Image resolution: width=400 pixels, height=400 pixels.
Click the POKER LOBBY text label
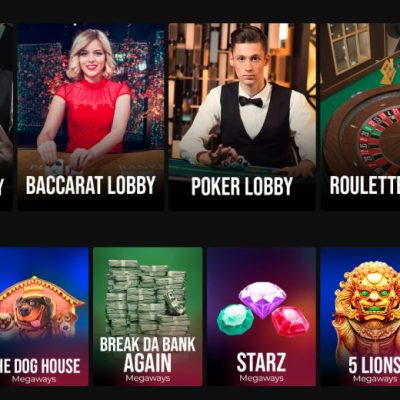coord(242,186)
